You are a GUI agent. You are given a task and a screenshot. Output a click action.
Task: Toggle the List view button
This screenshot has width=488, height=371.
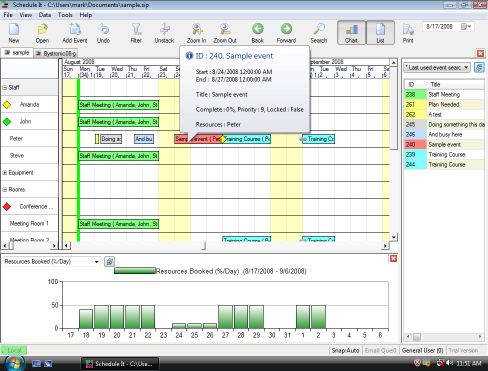point(380,33)
